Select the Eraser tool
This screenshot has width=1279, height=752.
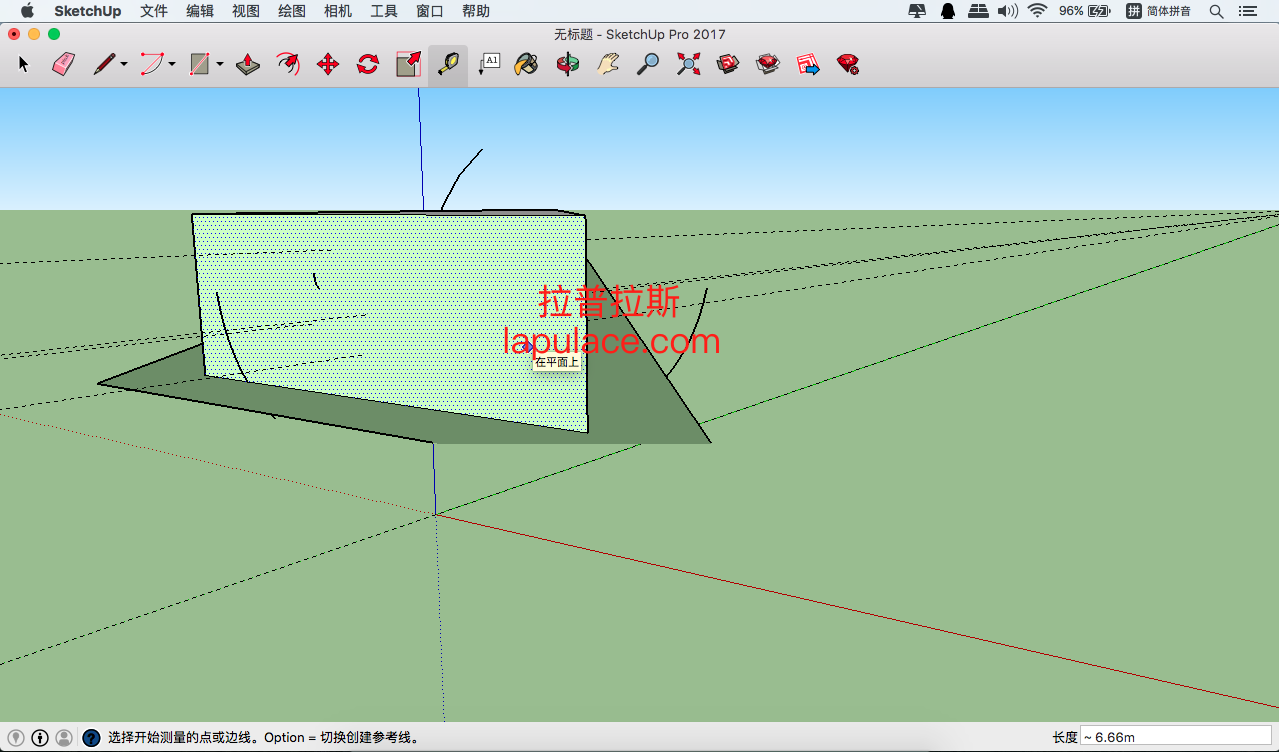(x=64, y=65)
